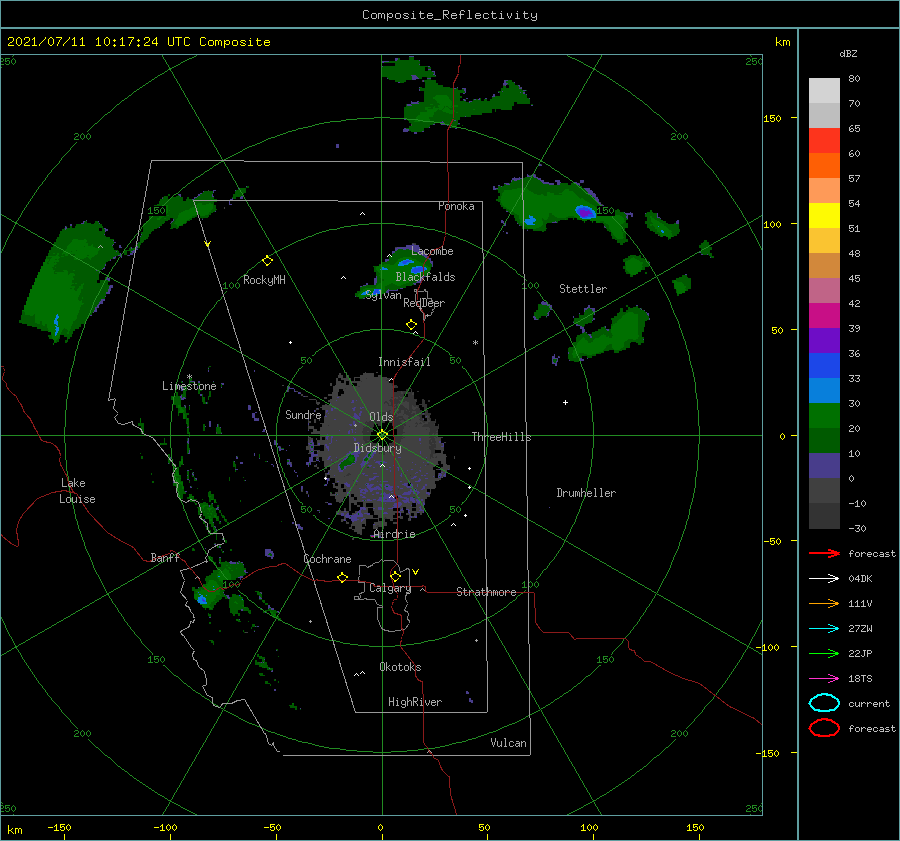Click the dBZ legend heading

[x=848, y=53]
